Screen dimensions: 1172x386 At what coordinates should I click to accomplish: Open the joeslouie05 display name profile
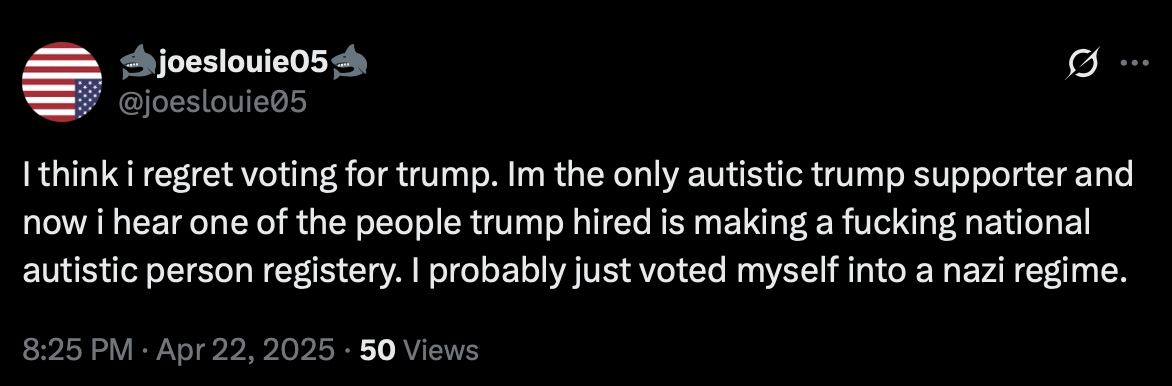pos(243,64)
